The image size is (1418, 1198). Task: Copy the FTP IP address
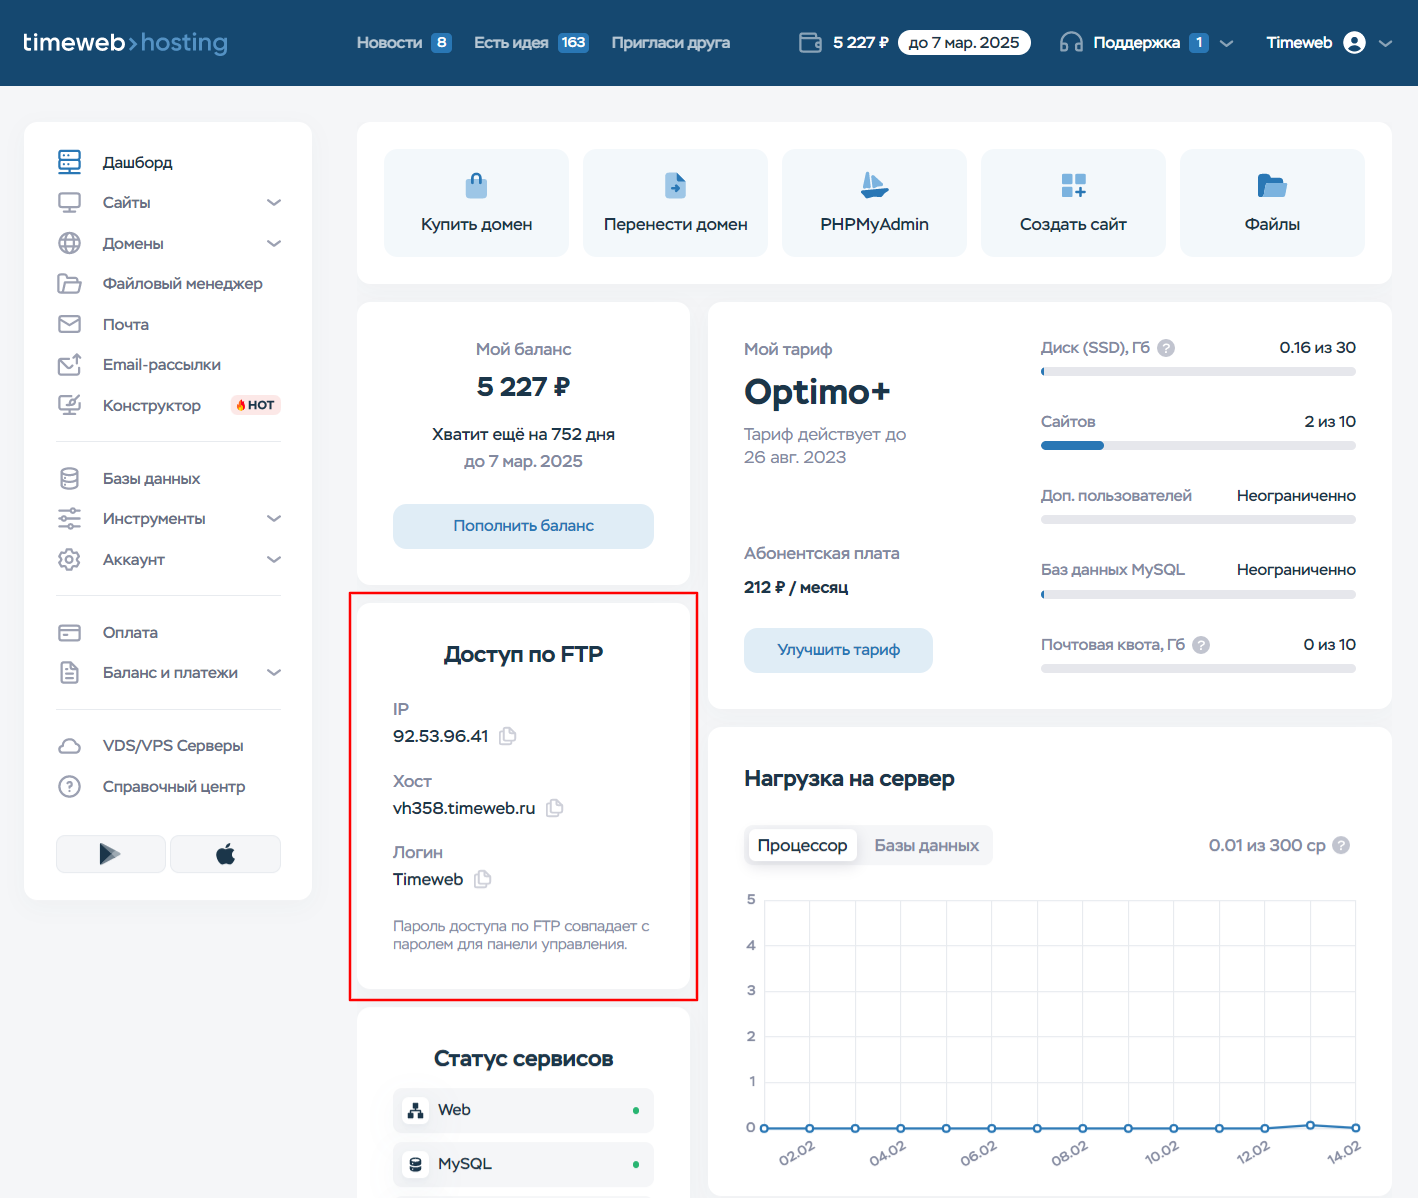coord(508,736)
